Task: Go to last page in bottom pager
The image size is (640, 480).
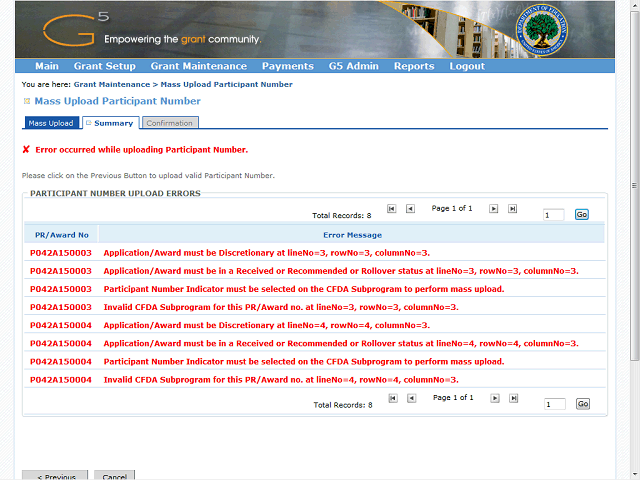Action: click(513, 398)
